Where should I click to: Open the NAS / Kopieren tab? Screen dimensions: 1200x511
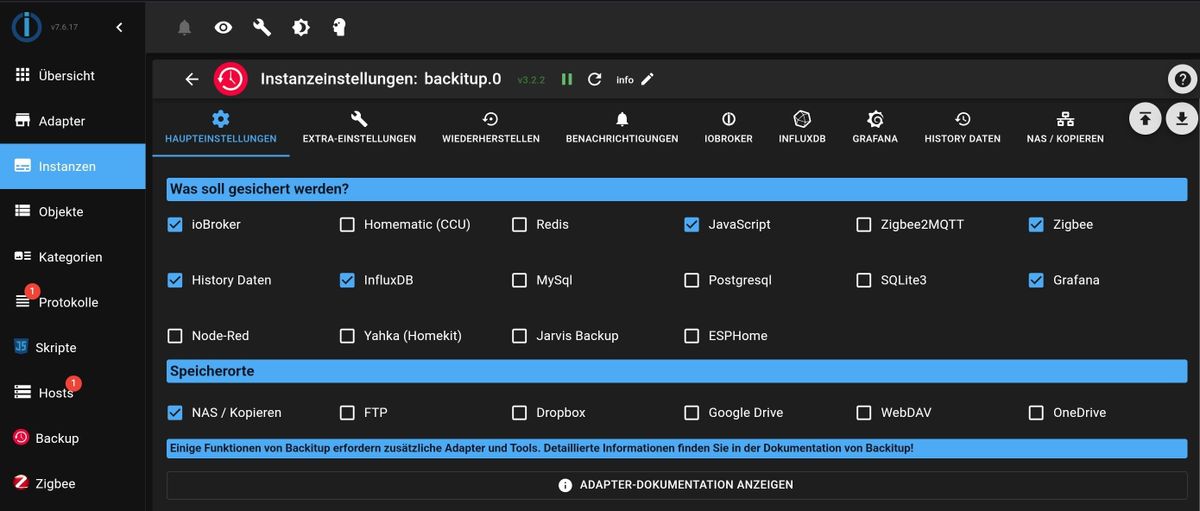point(1065,127)
